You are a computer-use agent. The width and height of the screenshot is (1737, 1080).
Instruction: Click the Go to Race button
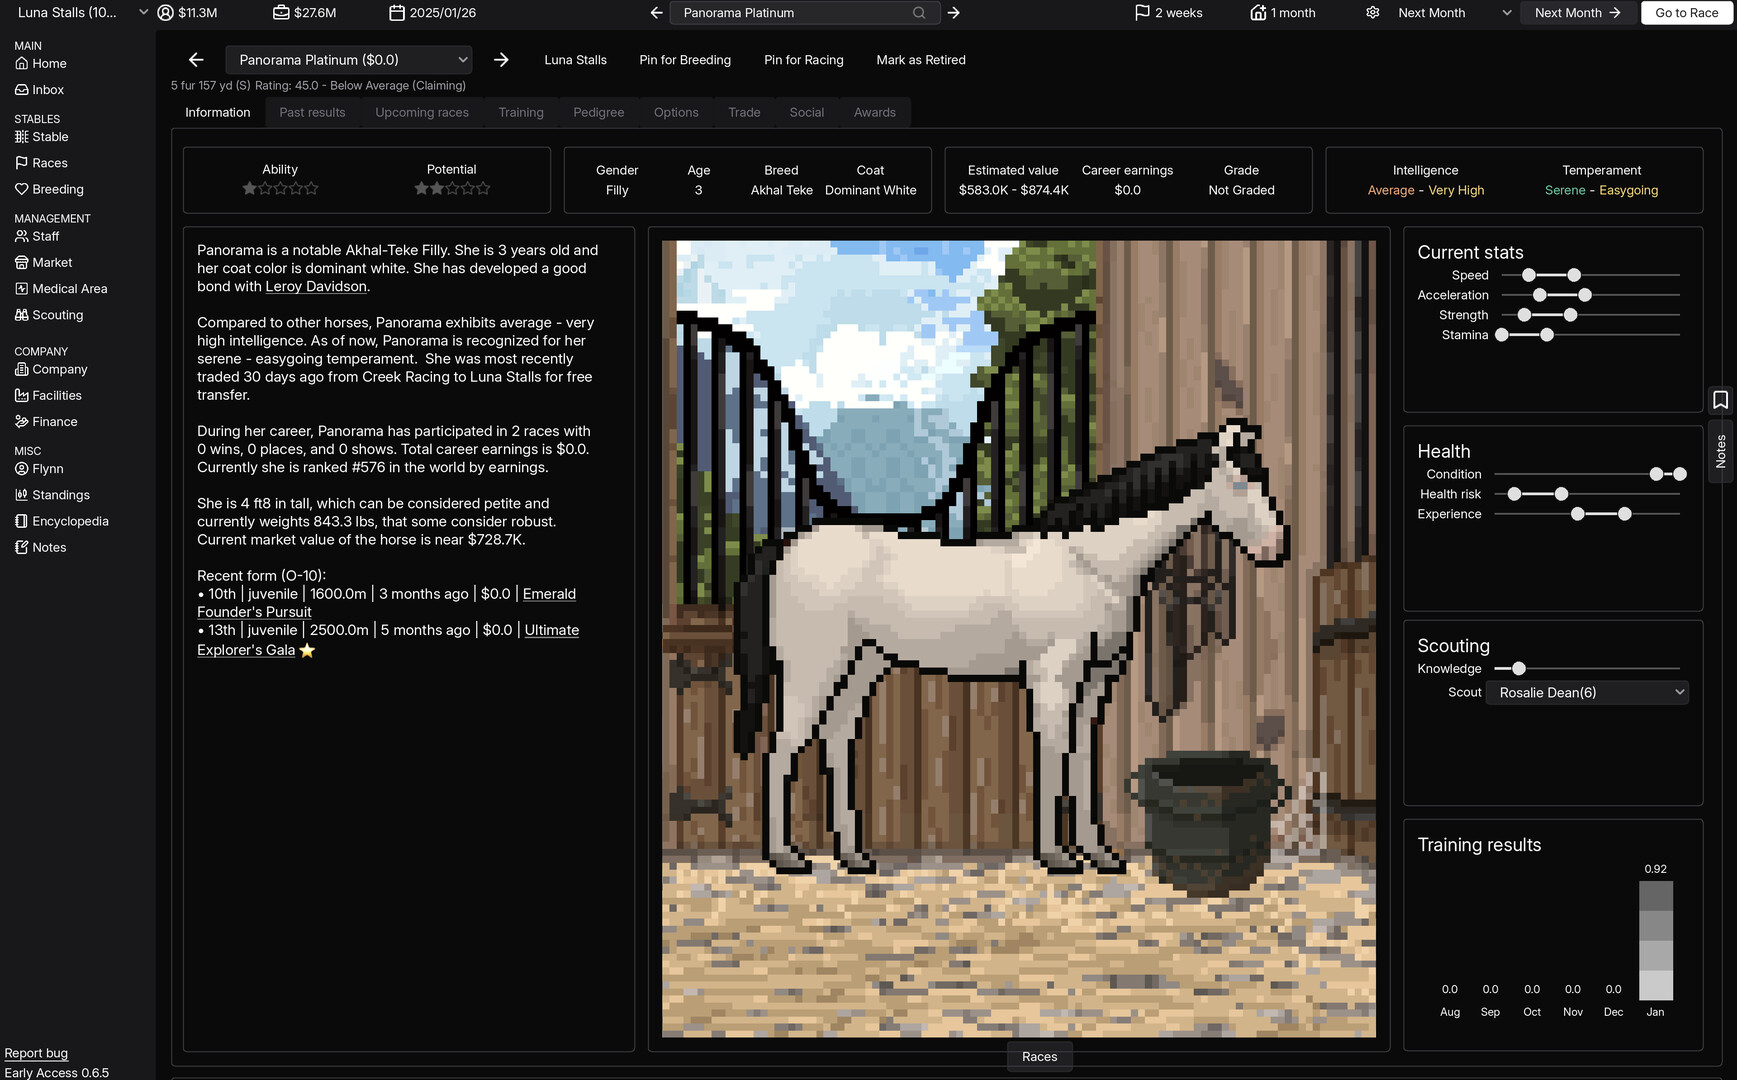(1687, 13)
